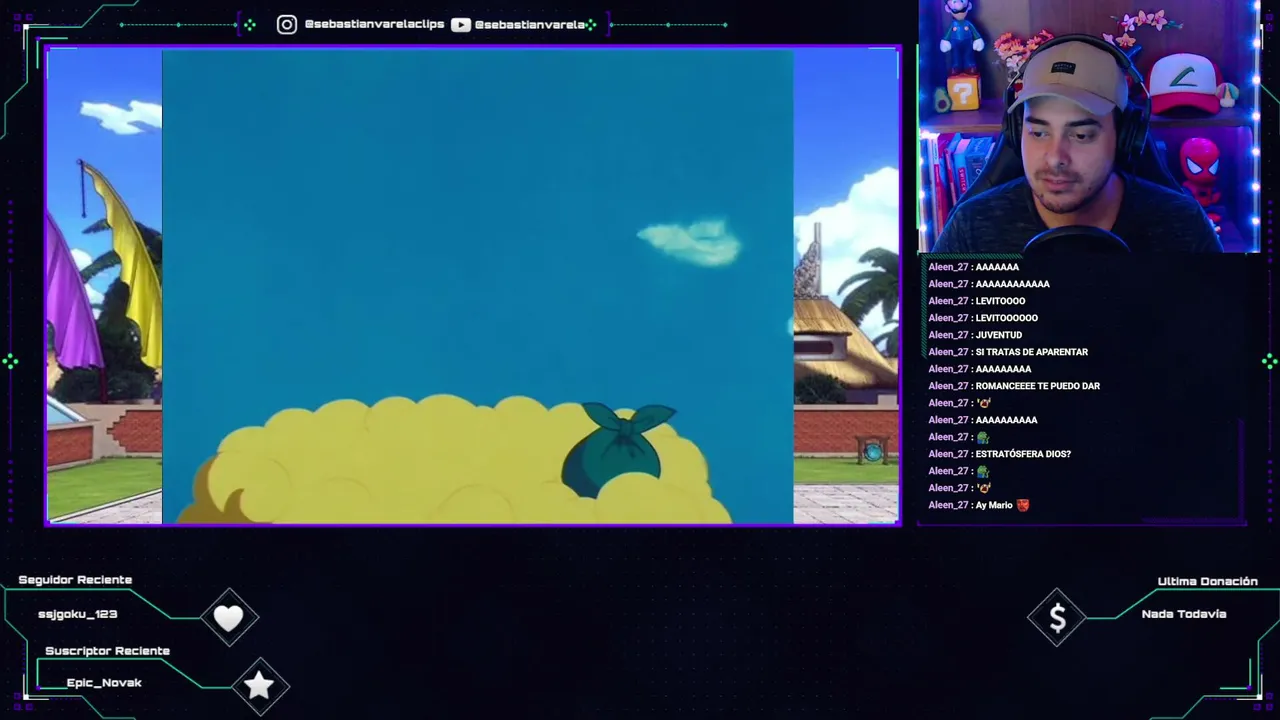Click the green bundle on the cloud
1280x720 pixels.
617,448
